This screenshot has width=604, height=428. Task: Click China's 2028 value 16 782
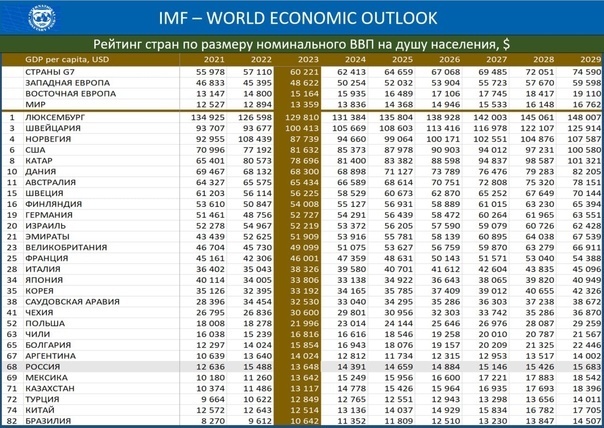tap(539, 410)
